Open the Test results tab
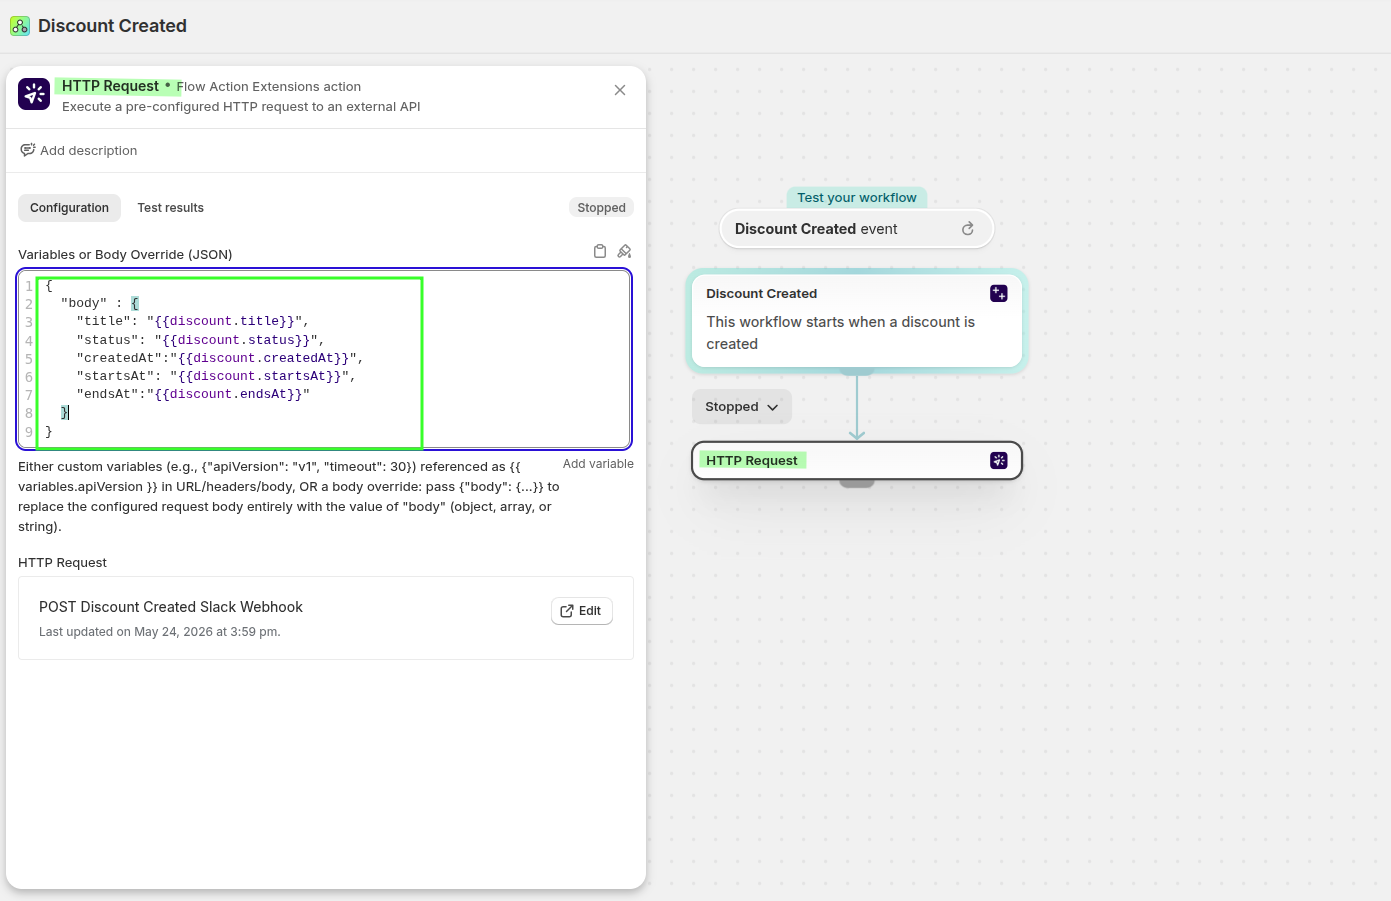Screen dimensions: 1391x901 (170, 208)
